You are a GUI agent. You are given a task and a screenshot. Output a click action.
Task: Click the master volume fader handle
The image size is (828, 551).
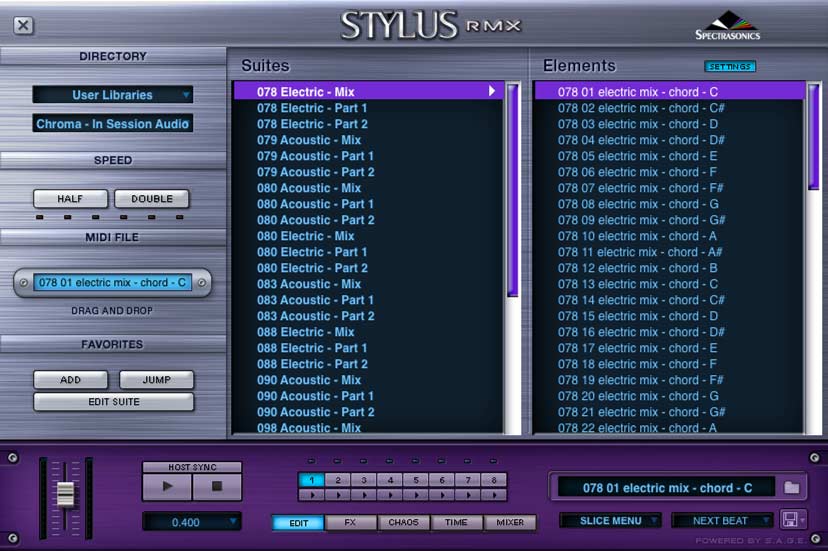(x=65, y=494)
